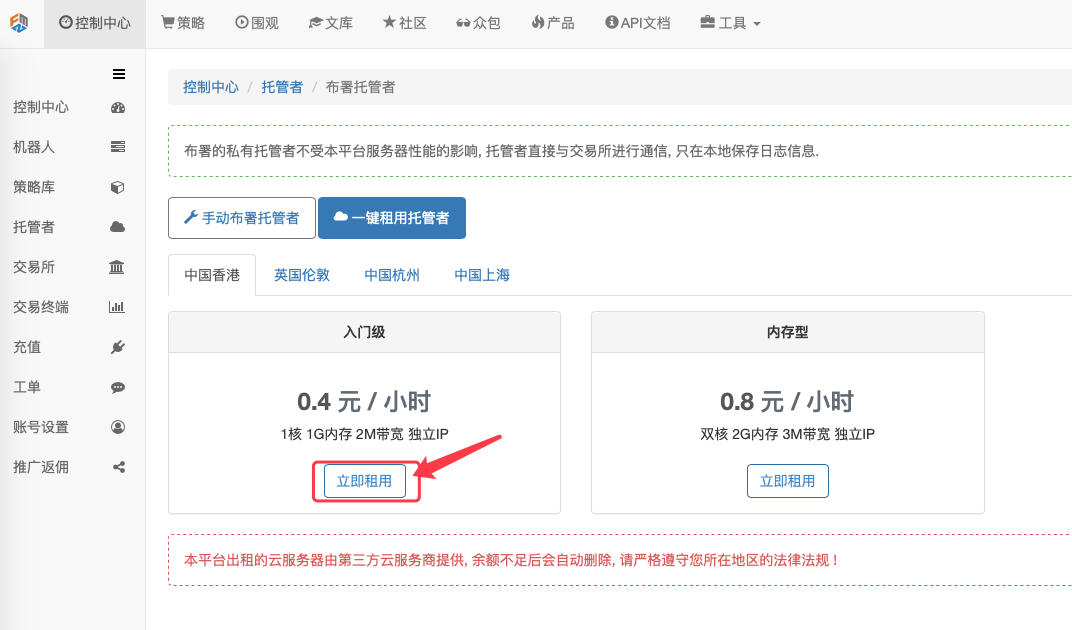Go to 控制中心 via breadcrumb link
The height and width of the screenshot is (630, 1072).
click(x=211, y=87)
